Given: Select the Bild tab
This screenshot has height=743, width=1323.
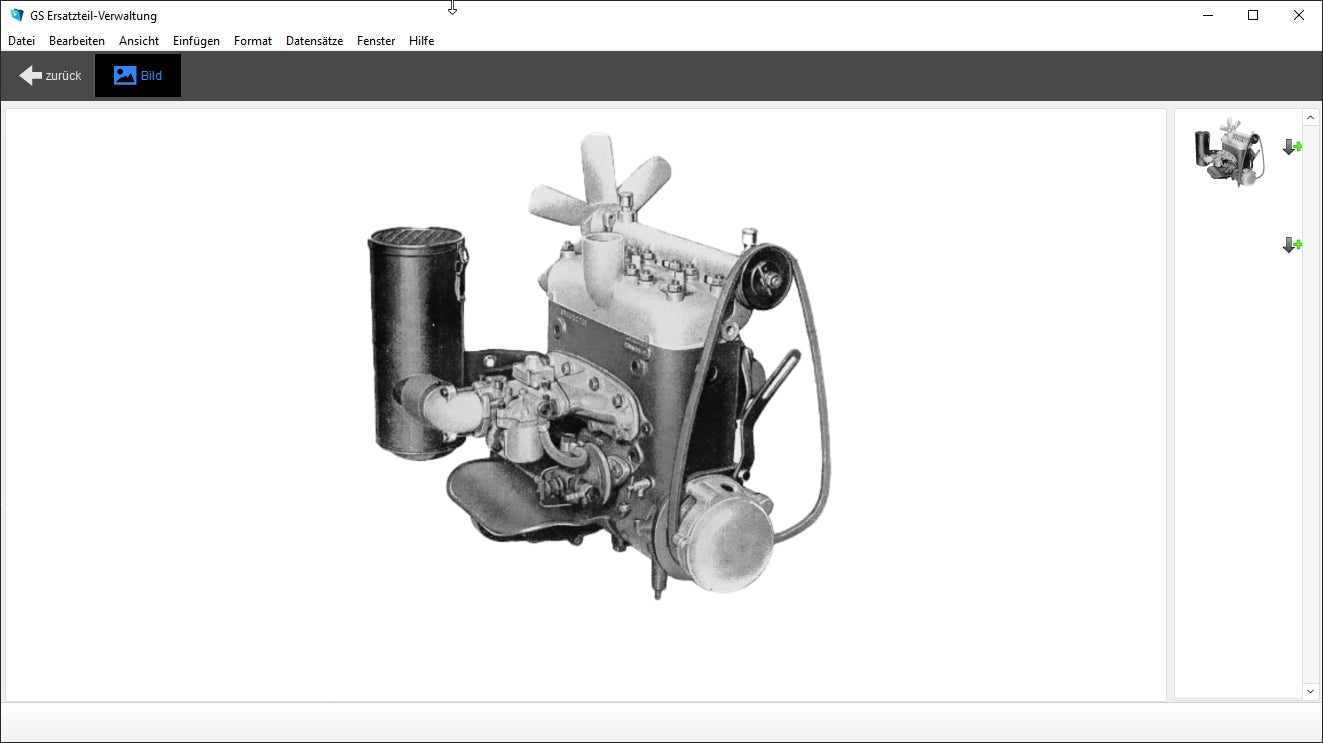Looking at the screenshot, I should [x=138, y=76].
